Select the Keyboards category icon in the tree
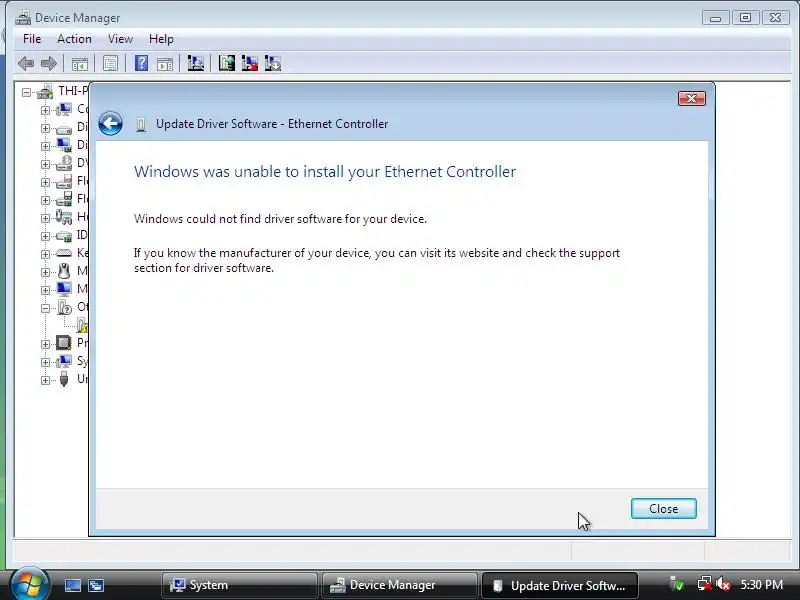800x600 pixels. pyautogui.click(x=64, y=253)
